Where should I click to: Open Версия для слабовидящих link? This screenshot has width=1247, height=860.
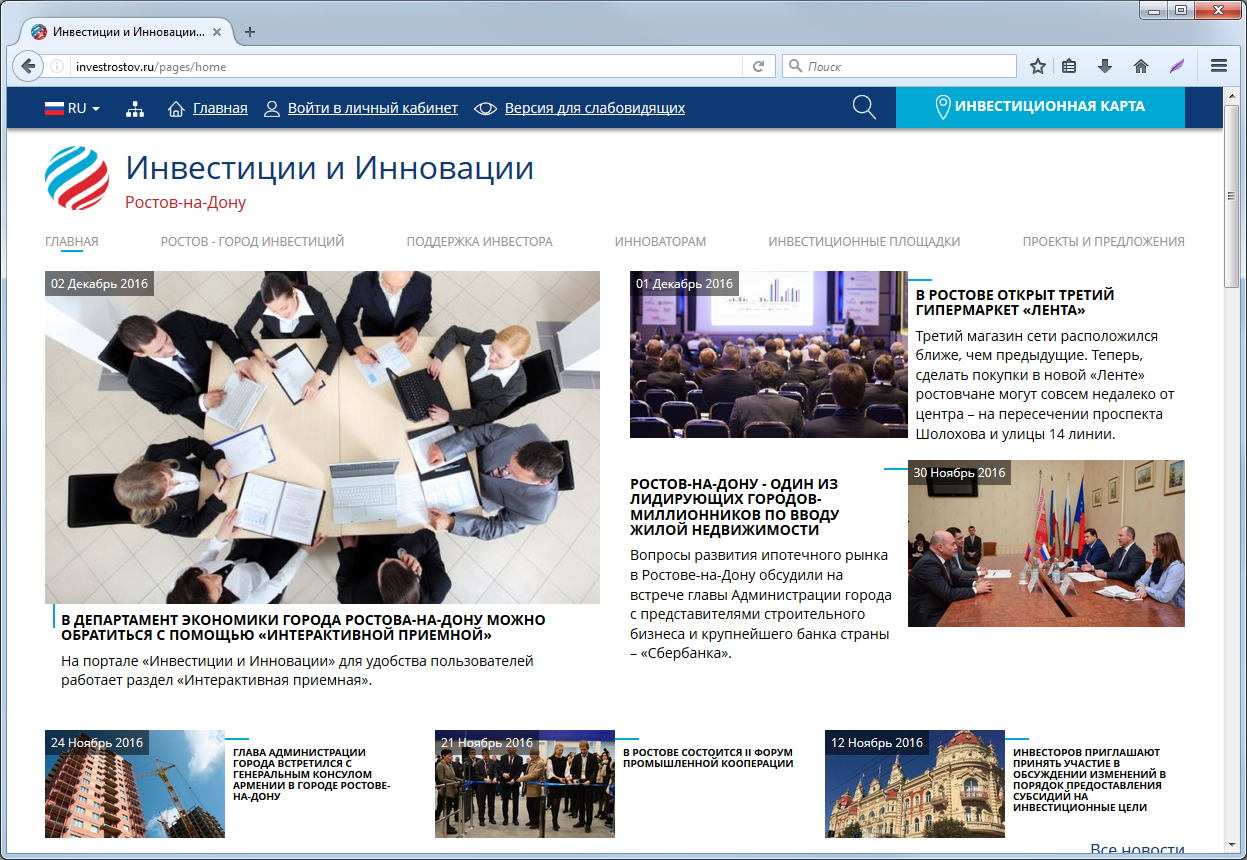[x=595, y=108]
